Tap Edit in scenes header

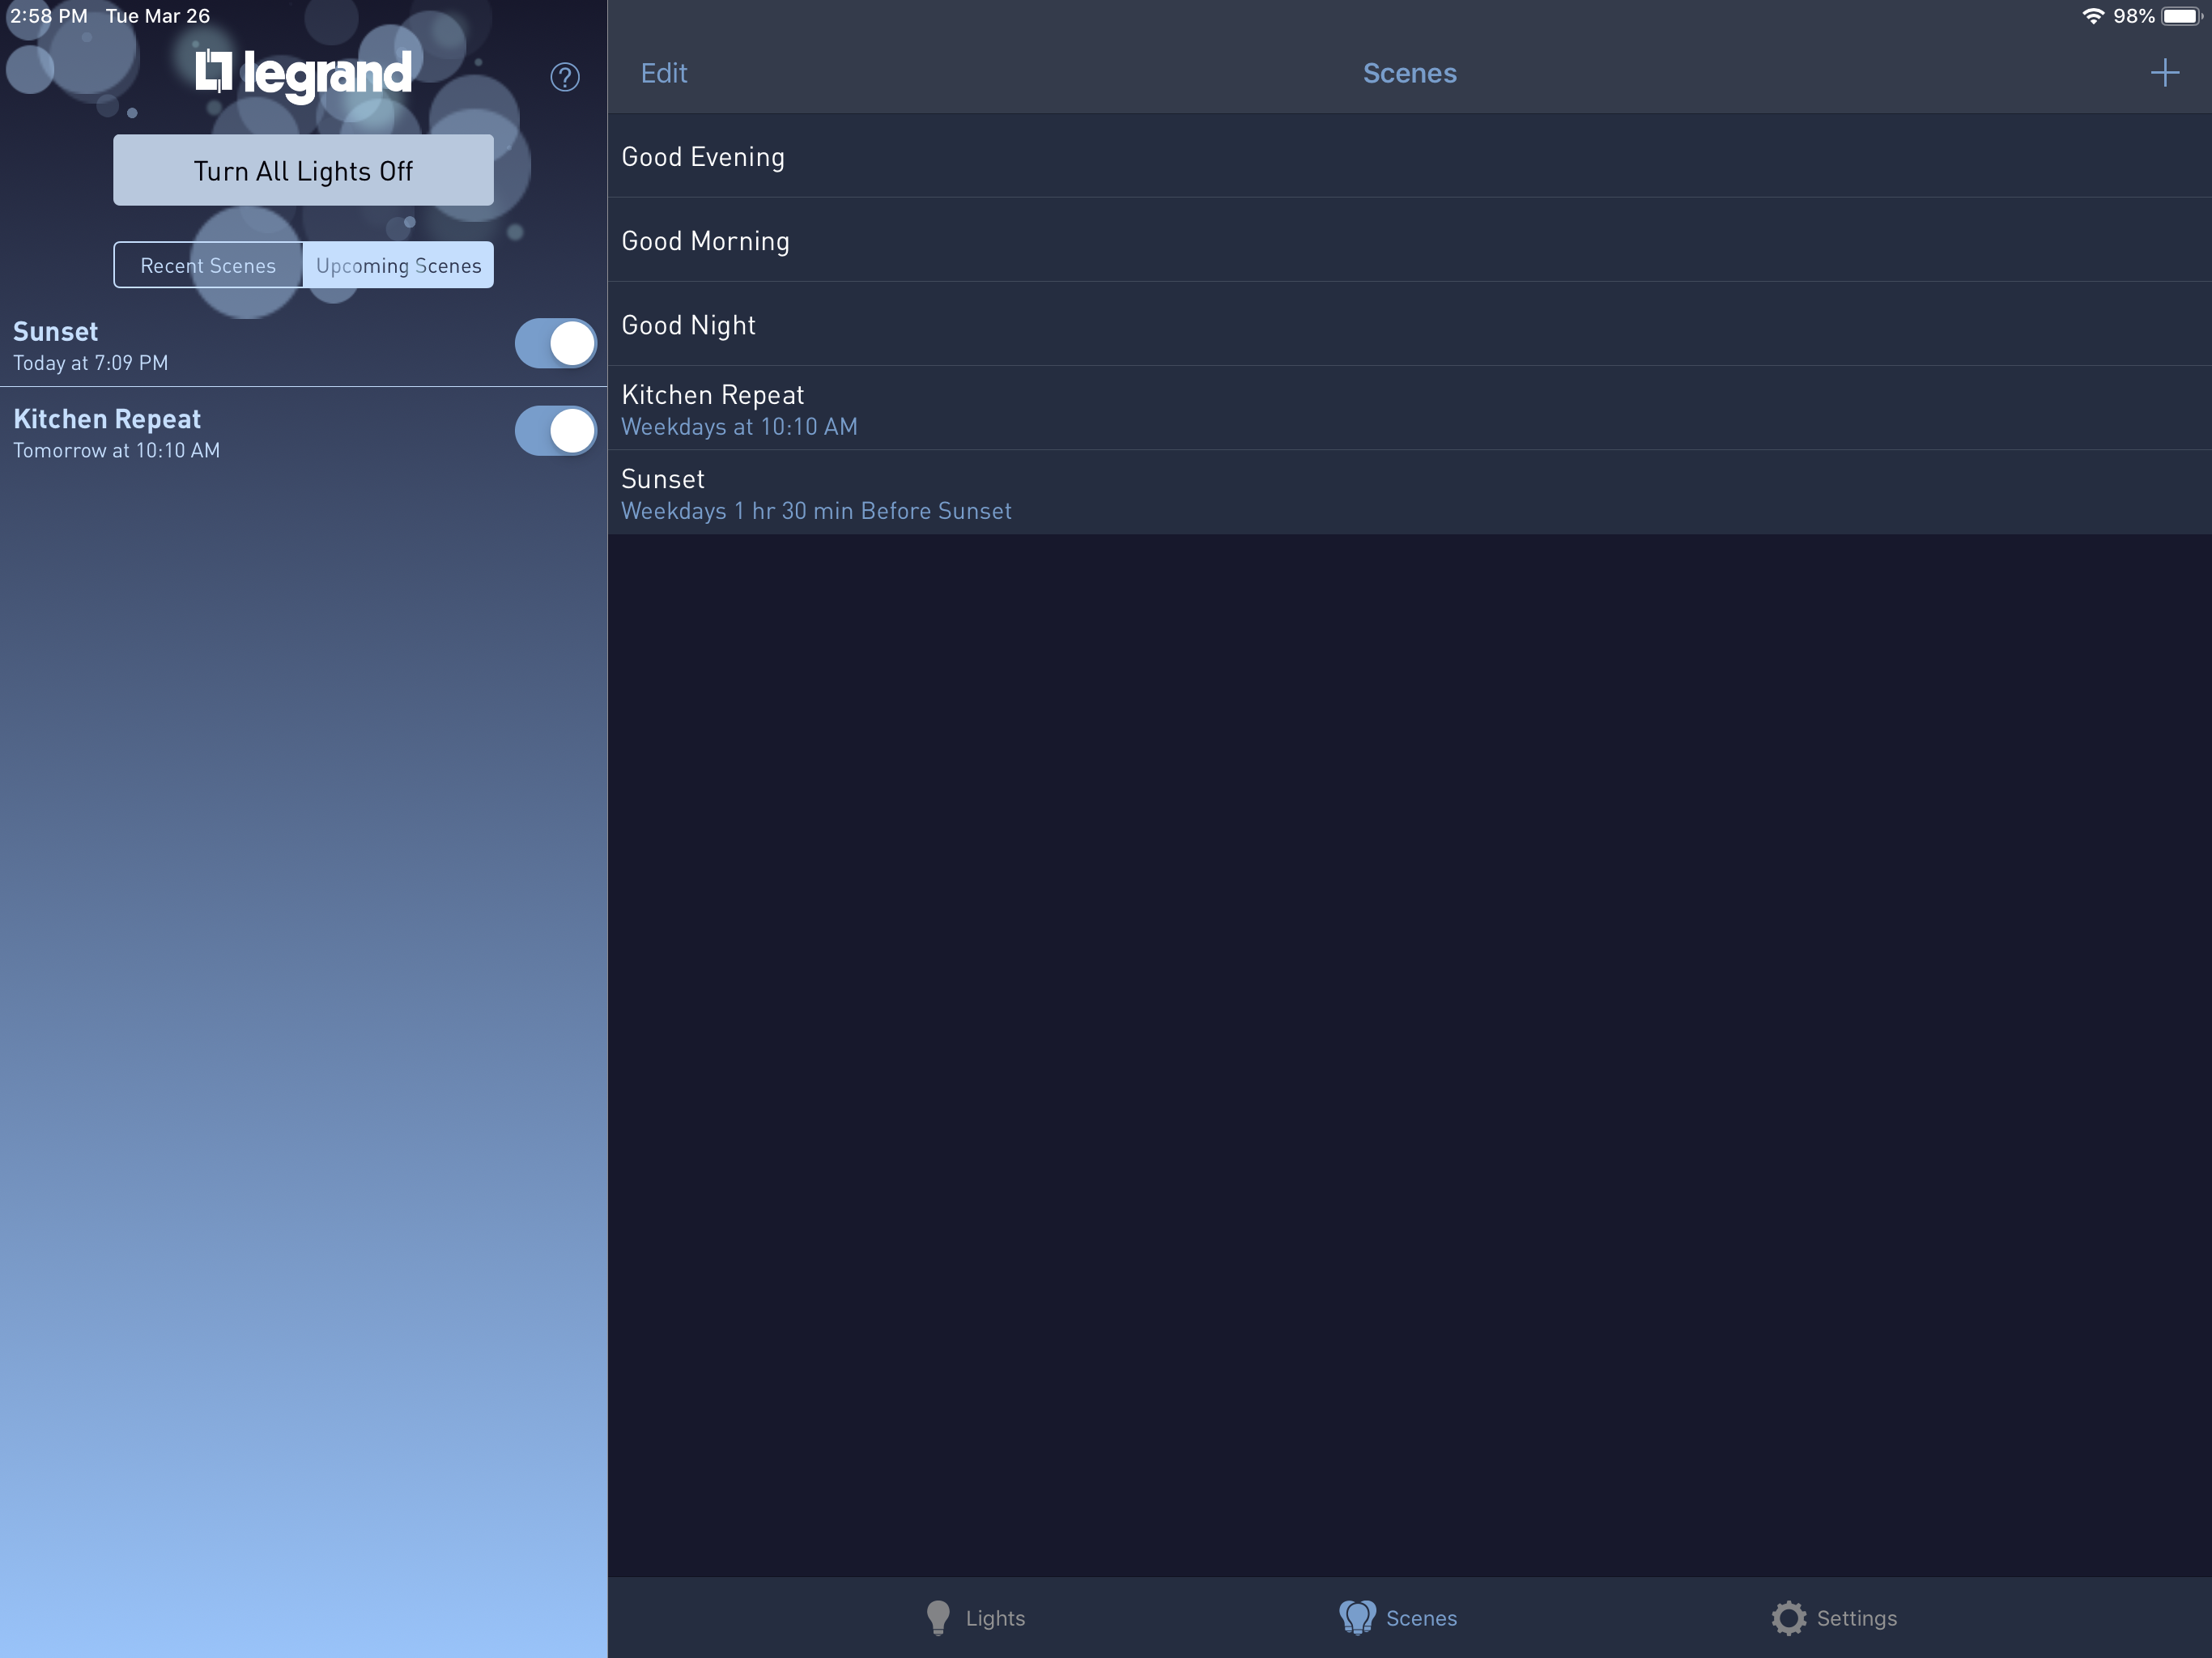tap(664, 73)
